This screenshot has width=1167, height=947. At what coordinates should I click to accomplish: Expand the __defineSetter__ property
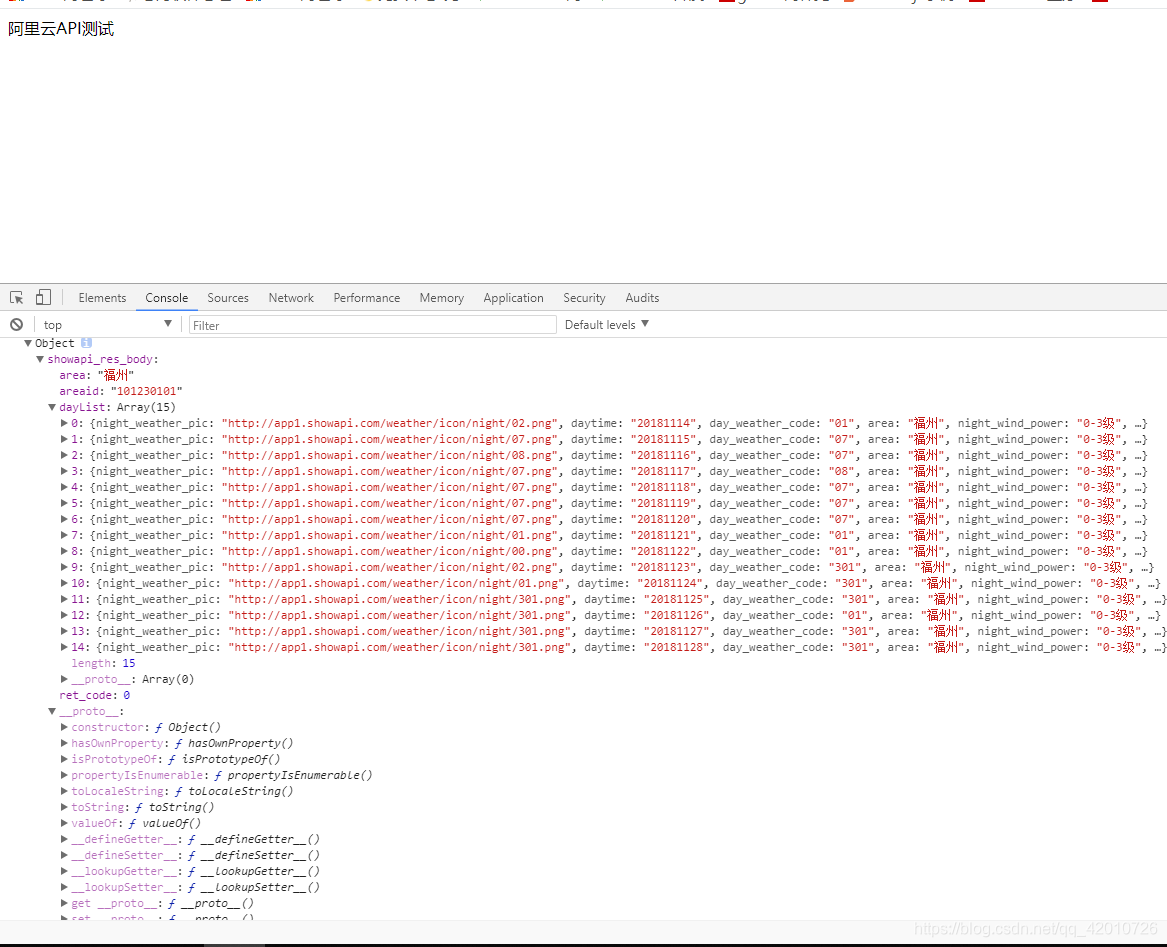tap(64, 855)
